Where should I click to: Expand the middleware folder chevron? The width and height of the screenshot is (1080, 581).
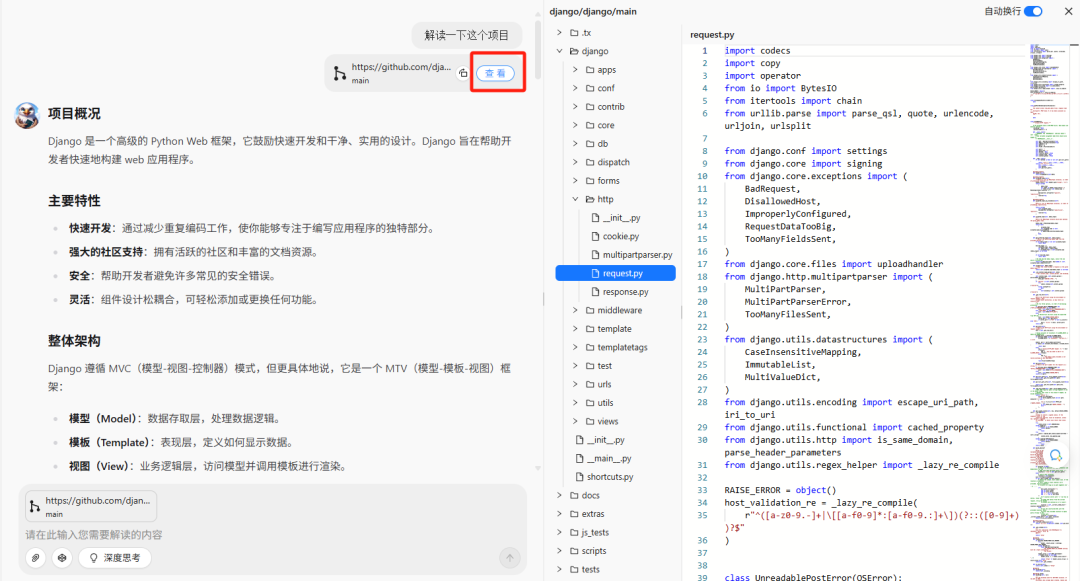(575, 310)
